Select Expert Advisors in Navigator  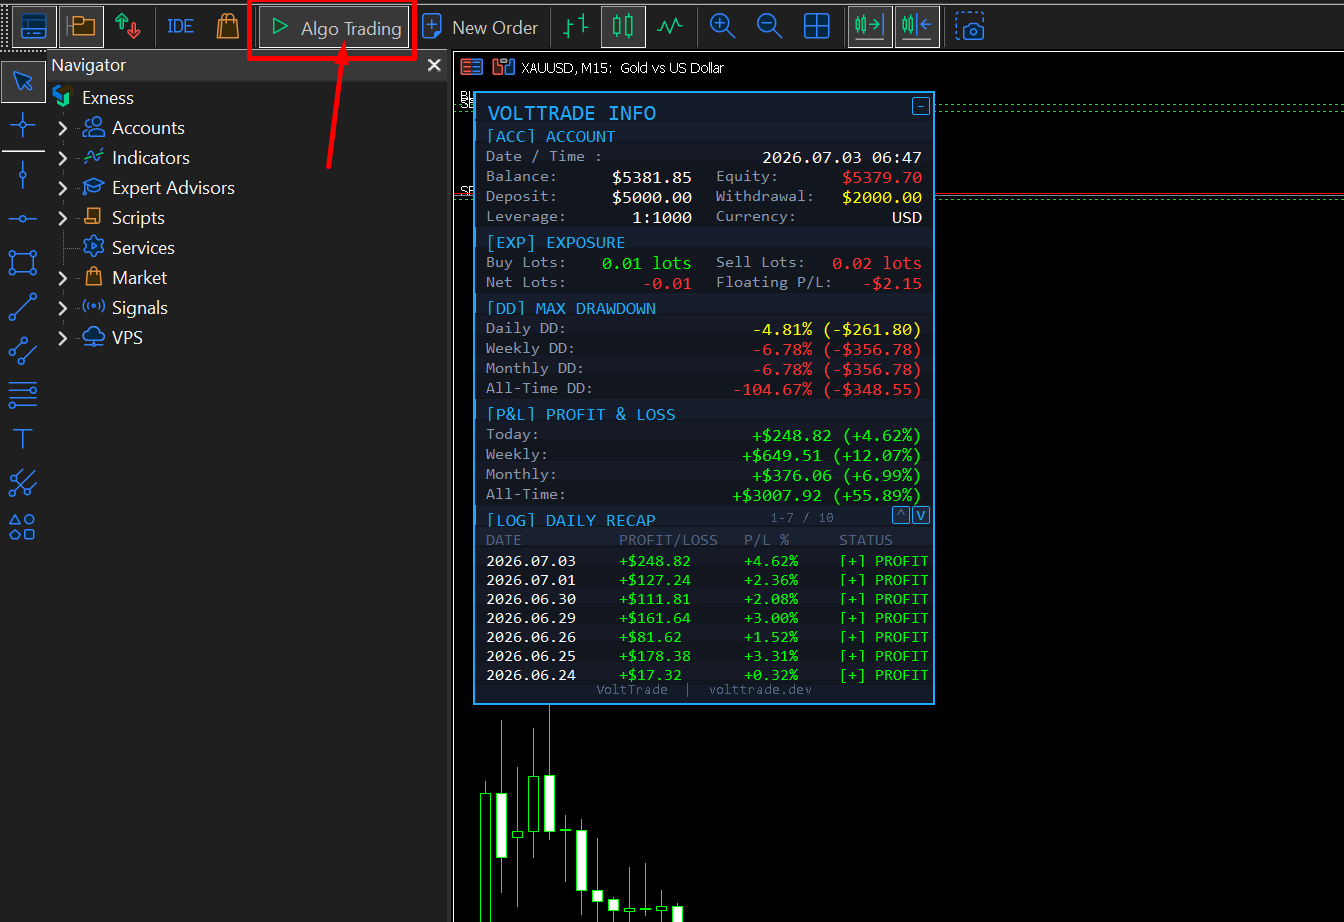point(173,188)
